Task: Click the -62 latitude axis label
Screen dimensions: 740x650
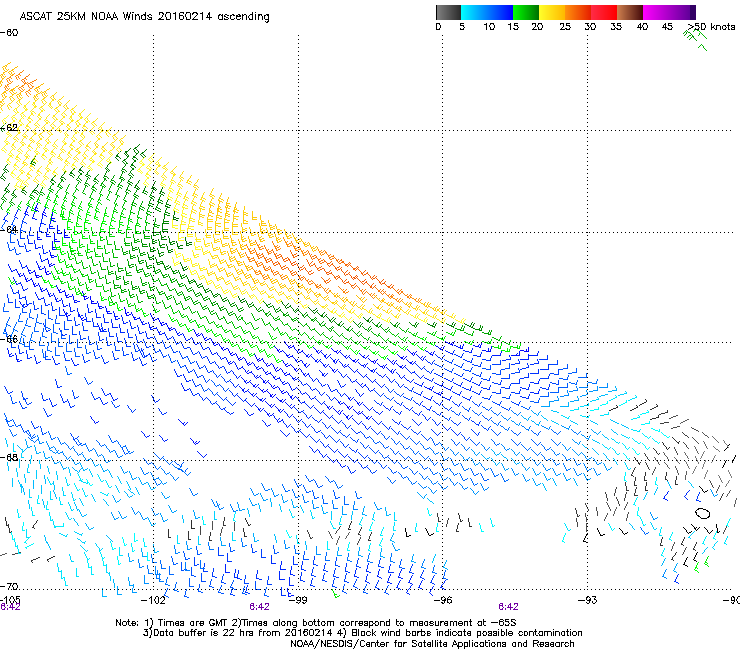Action: click(9, 128)
